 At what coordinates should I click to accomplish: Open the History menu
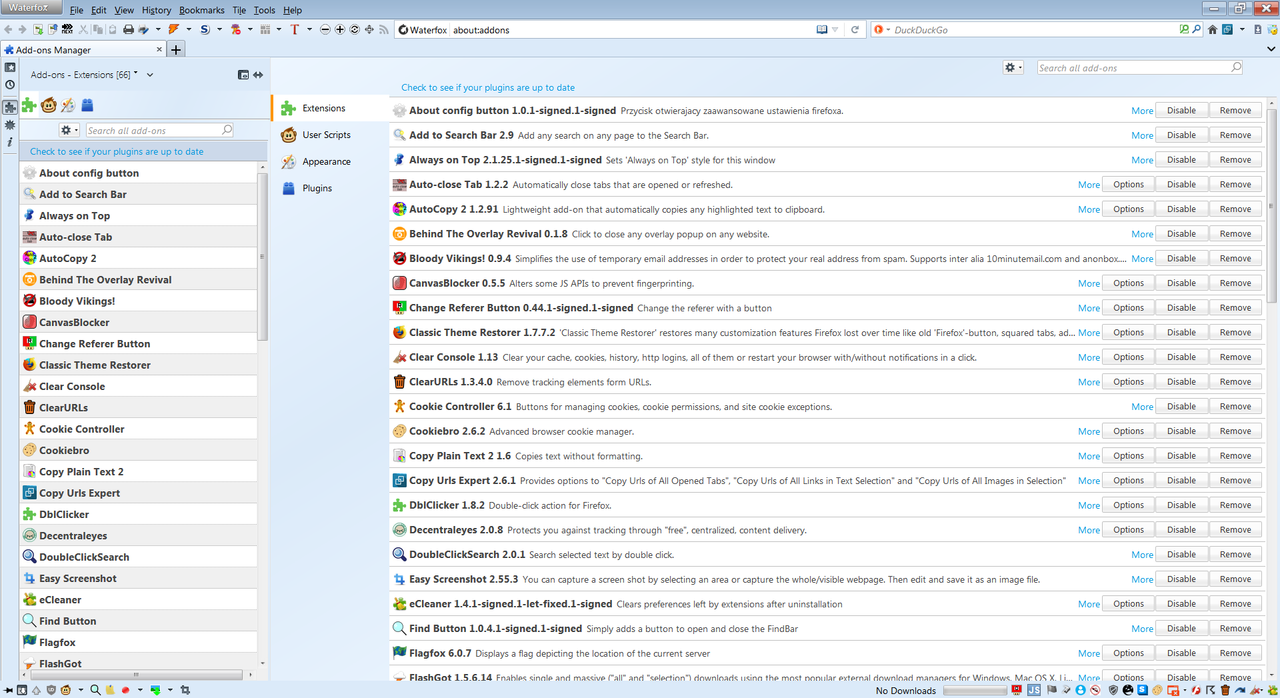pos(156,10)
